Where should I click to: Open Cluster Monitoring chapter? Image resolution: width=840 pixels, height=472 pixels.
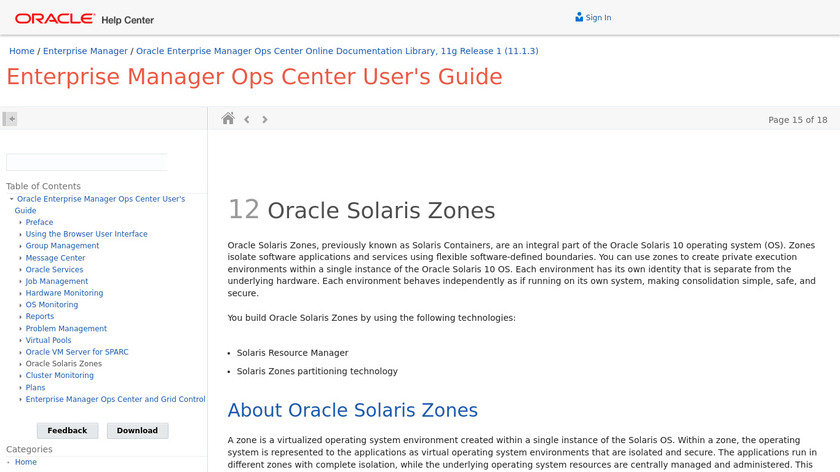(x=59, y=376)
